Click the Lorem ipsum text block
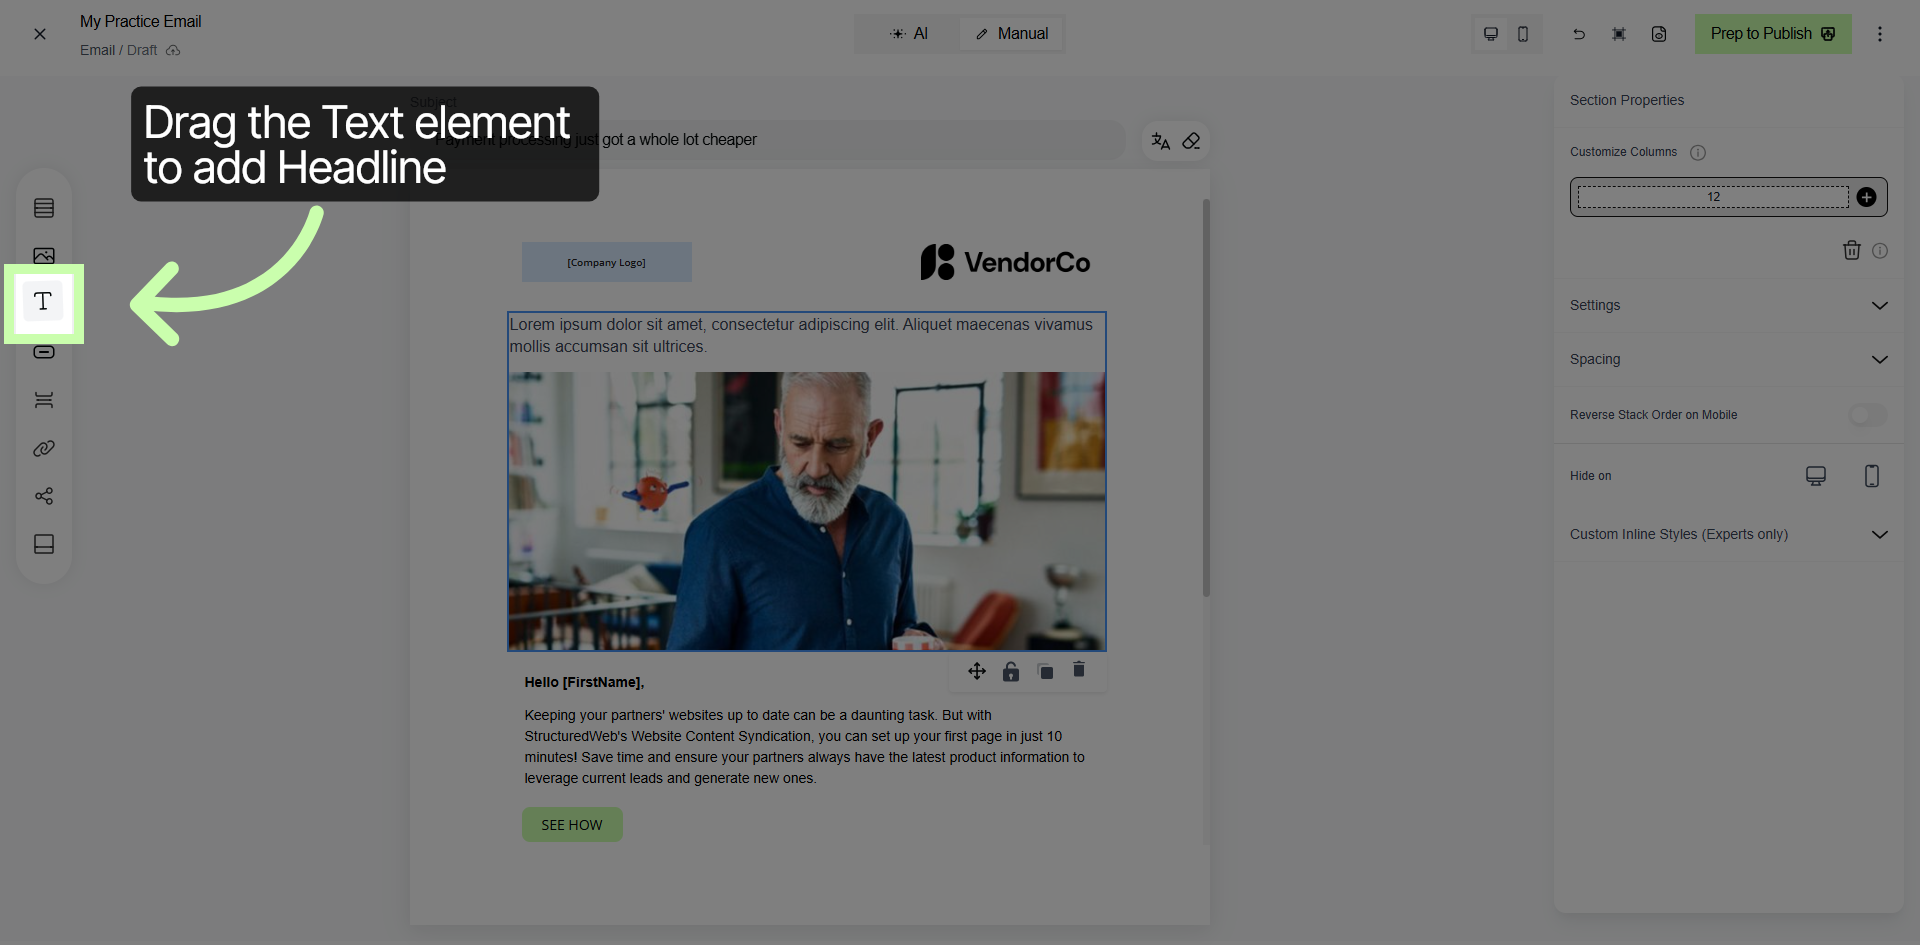 [806, 335]
